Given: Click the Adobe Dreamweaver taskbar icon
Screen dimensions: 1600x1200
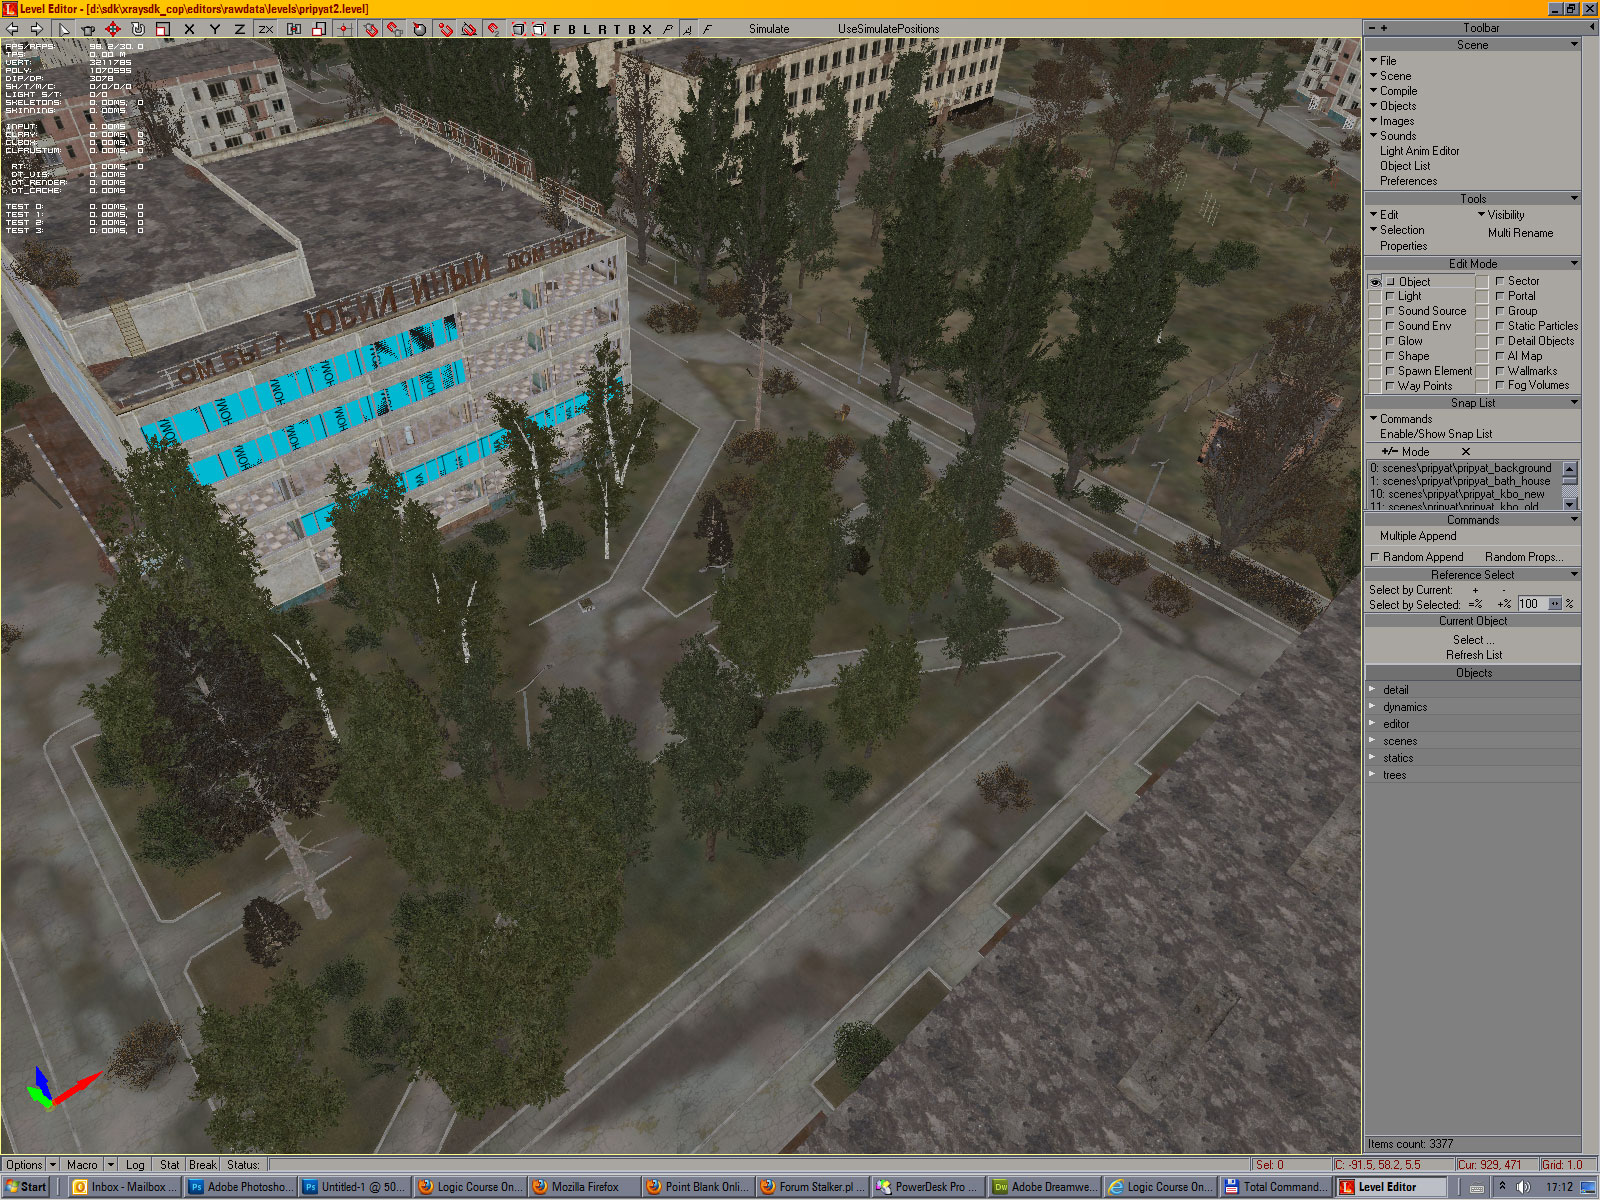Looking at the screenshot, I should pyautogui.click(x=1044, y=1187).
